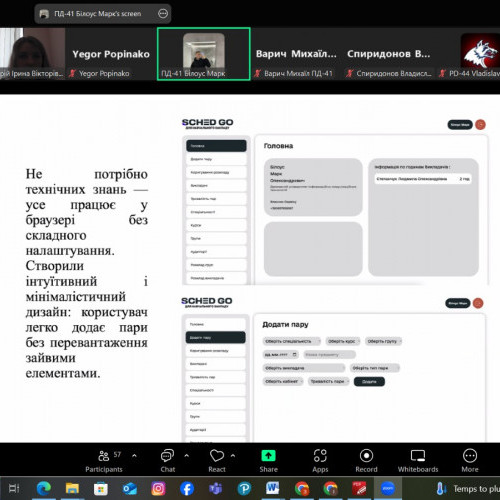Open the Zoom Apps menu
The image size is (500, 500).
[x=320, y=461]
